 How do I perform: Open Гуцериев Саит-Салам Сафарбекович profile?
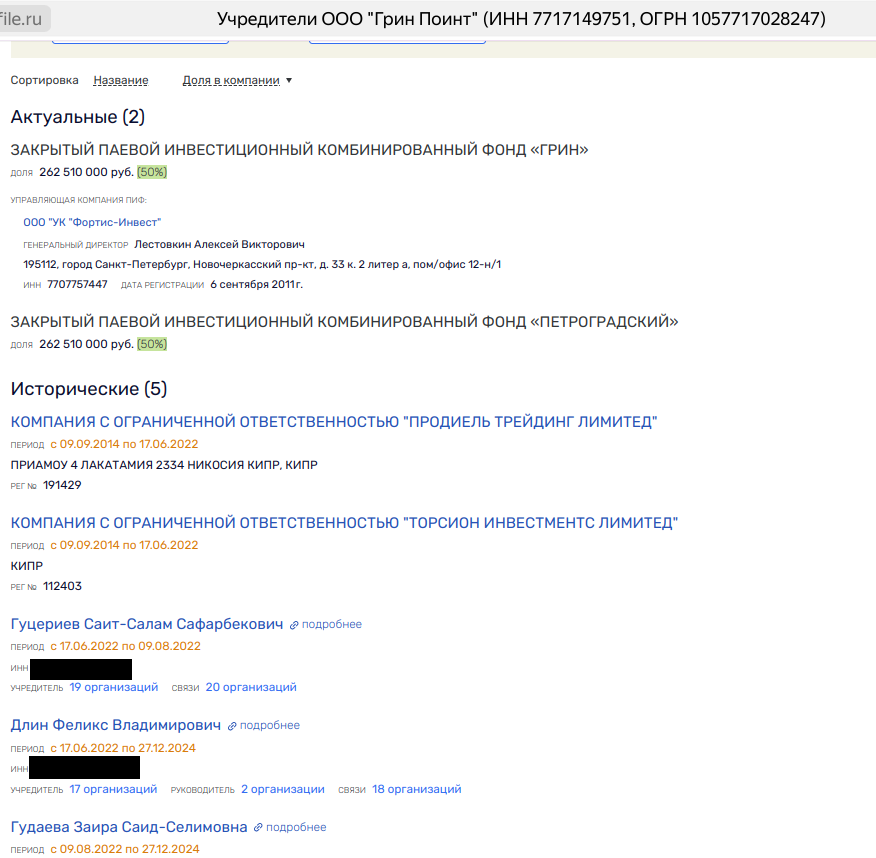click(x=147, y=624)
